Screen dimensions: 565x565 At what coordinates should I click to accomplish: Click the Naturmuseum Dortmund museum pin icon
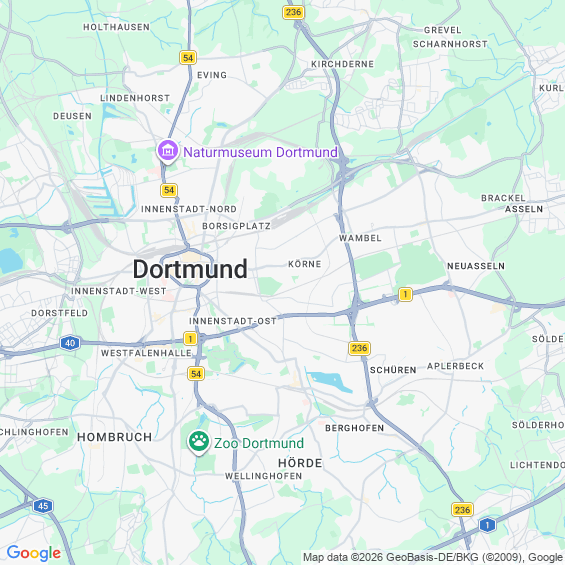[168, 151]
